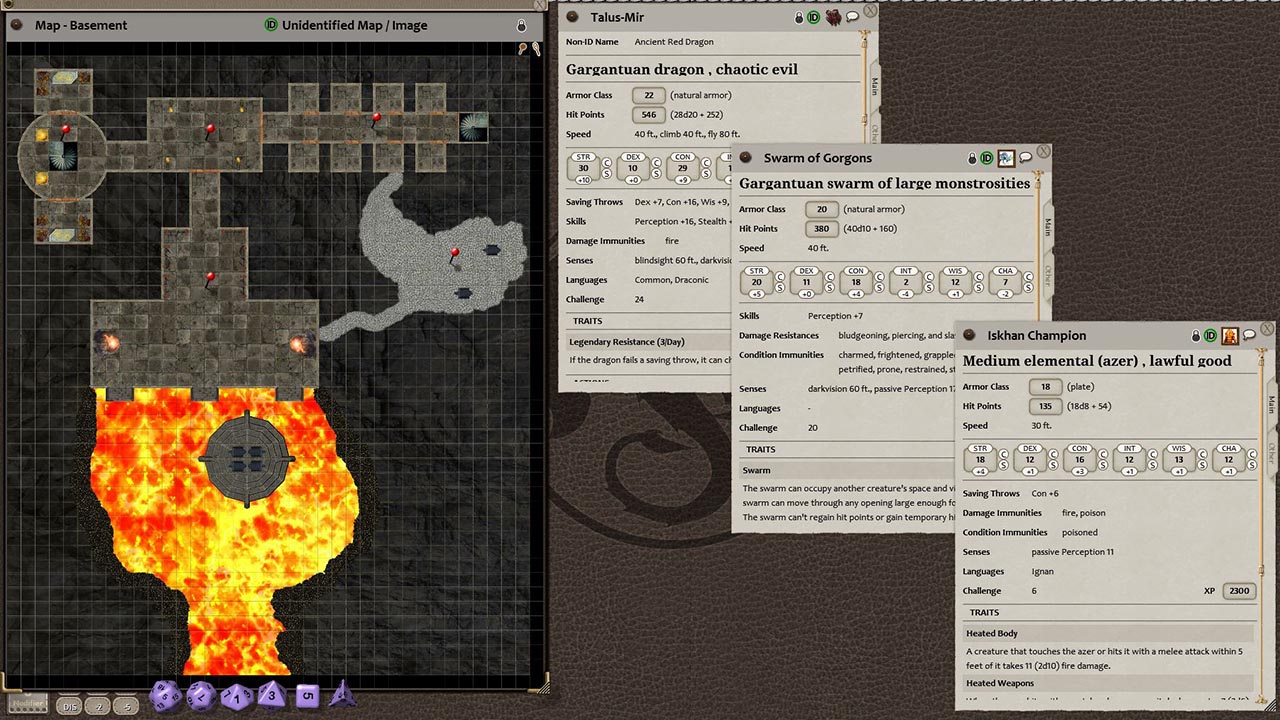1280x720 pixels.
Task: Roll the purple d20 die
Action: click(165, 697)
